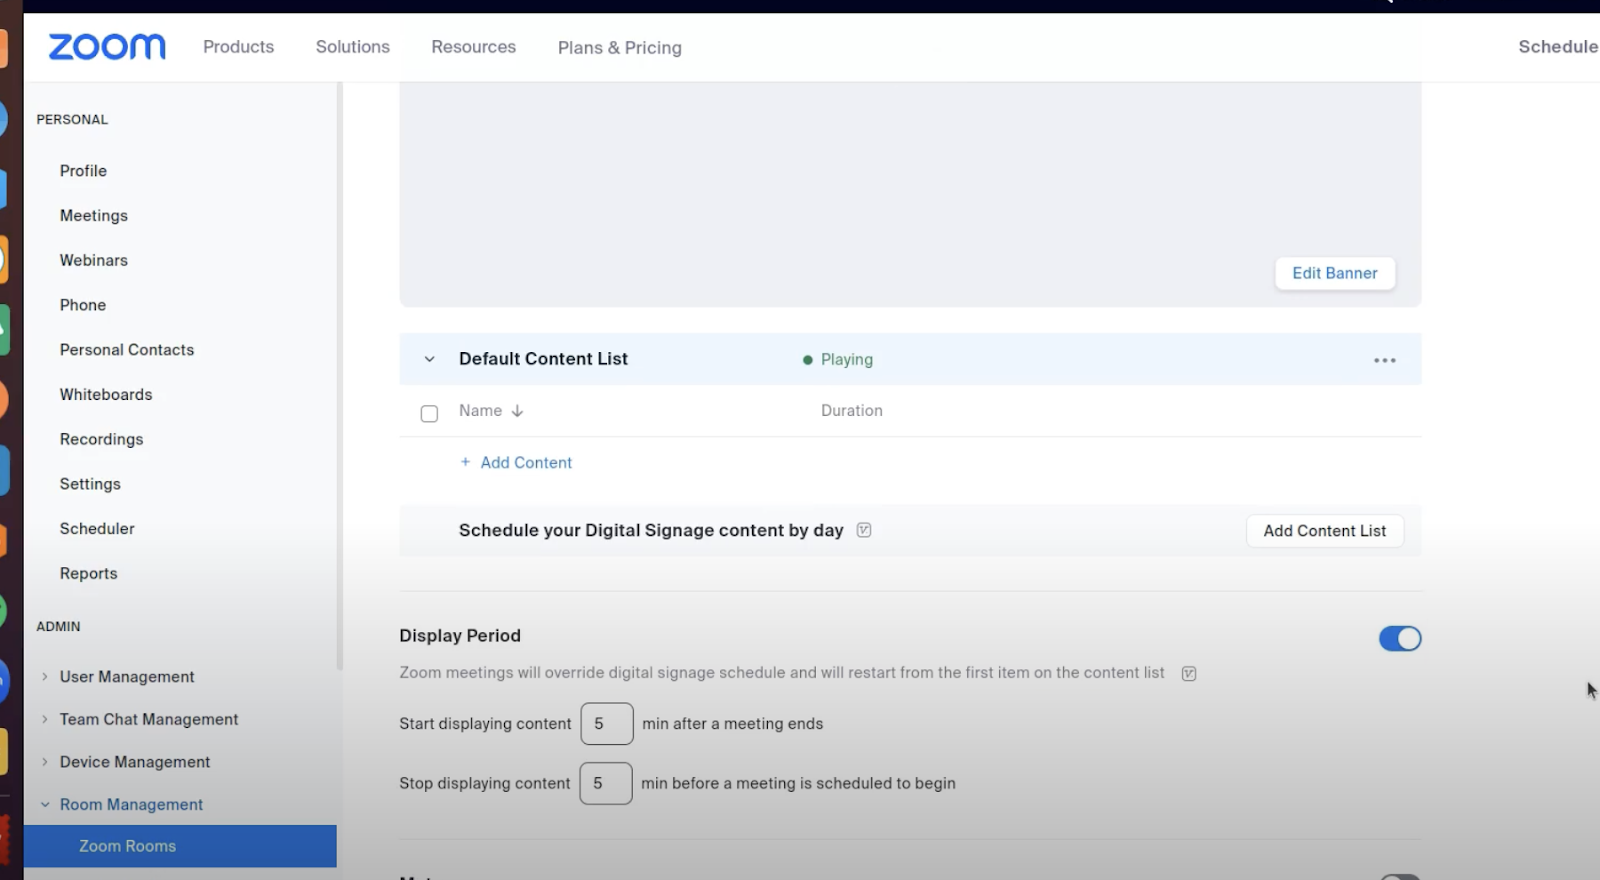Open Profile page from sidebar
The width and height of the screenshot is (1600, 880).
coord(83,171)
